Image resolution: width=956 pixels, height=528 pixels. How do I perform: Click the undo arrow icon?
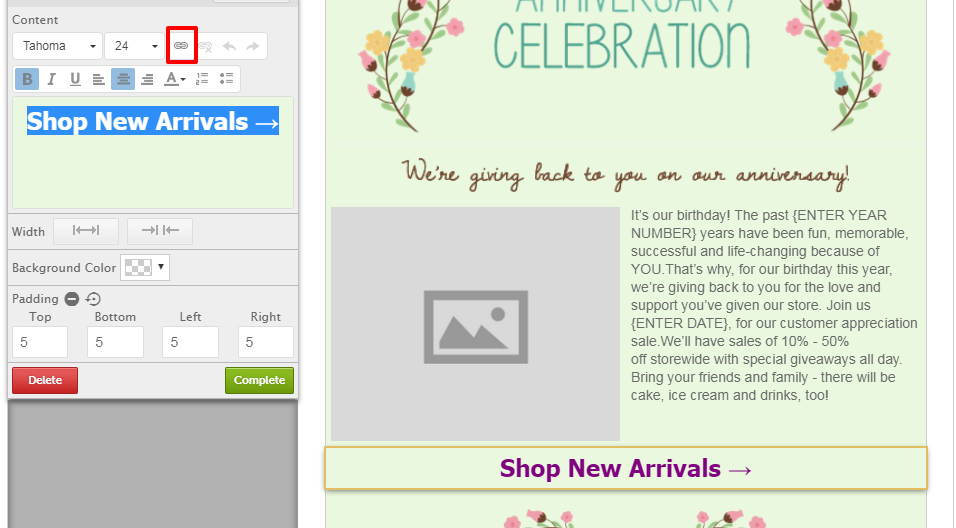pos(229,46)
